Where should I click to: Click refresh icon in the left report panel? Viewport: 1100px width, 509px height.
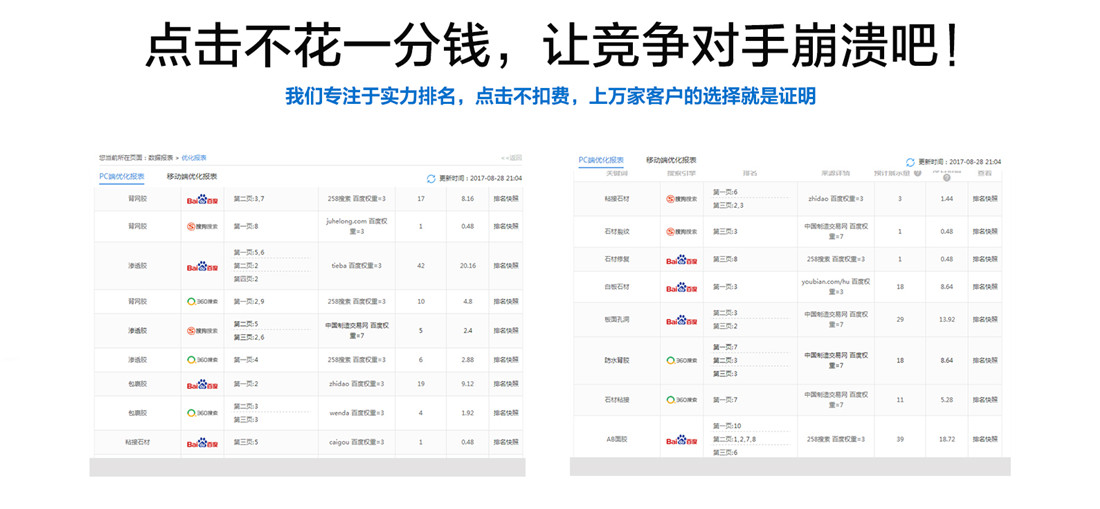tap(431, 178)
